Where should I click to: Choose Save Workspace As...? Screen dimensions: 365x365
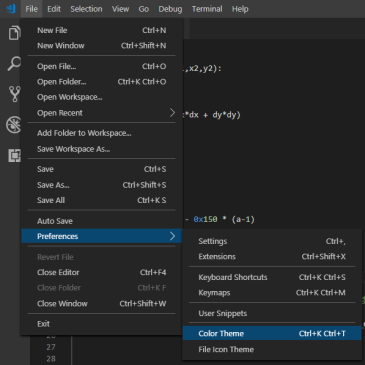point(101,149)
